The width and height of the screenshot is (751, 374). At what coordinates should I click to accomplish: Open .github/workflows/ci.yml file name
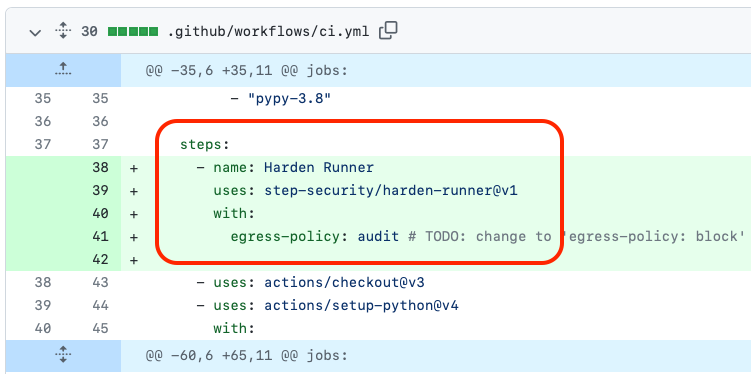pos(268,32)
